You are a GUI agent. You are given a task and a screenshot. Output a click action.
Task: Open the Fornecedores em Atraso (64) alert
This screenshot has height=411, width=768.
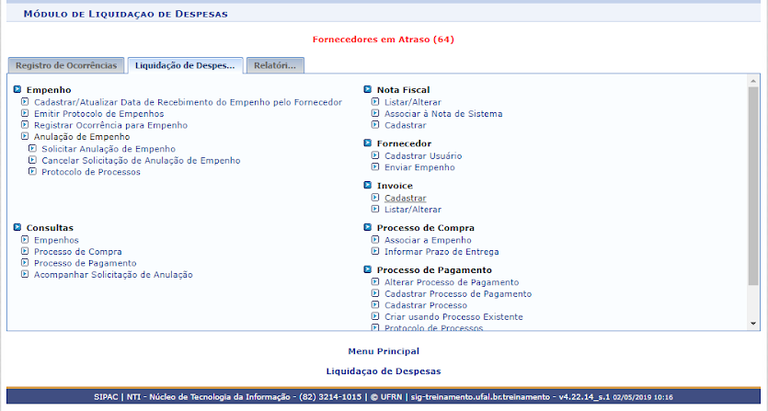384,39
